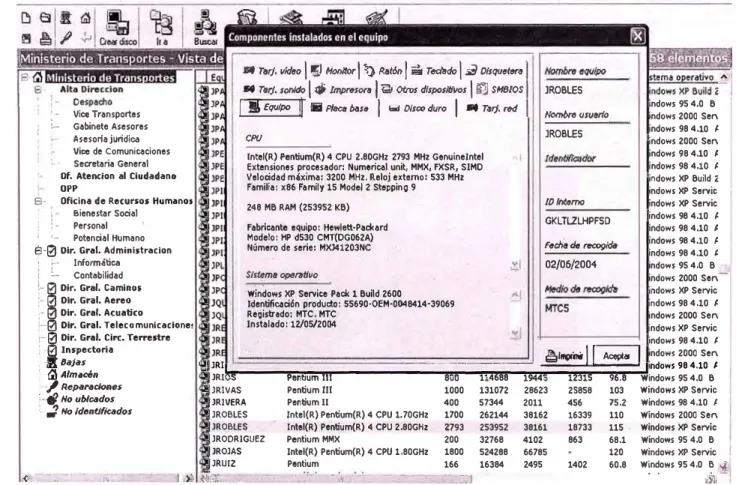Viewport: 736px width, 485px height.
Task: Switch to the Disco duro tab
Action: (x=417, y=108)
